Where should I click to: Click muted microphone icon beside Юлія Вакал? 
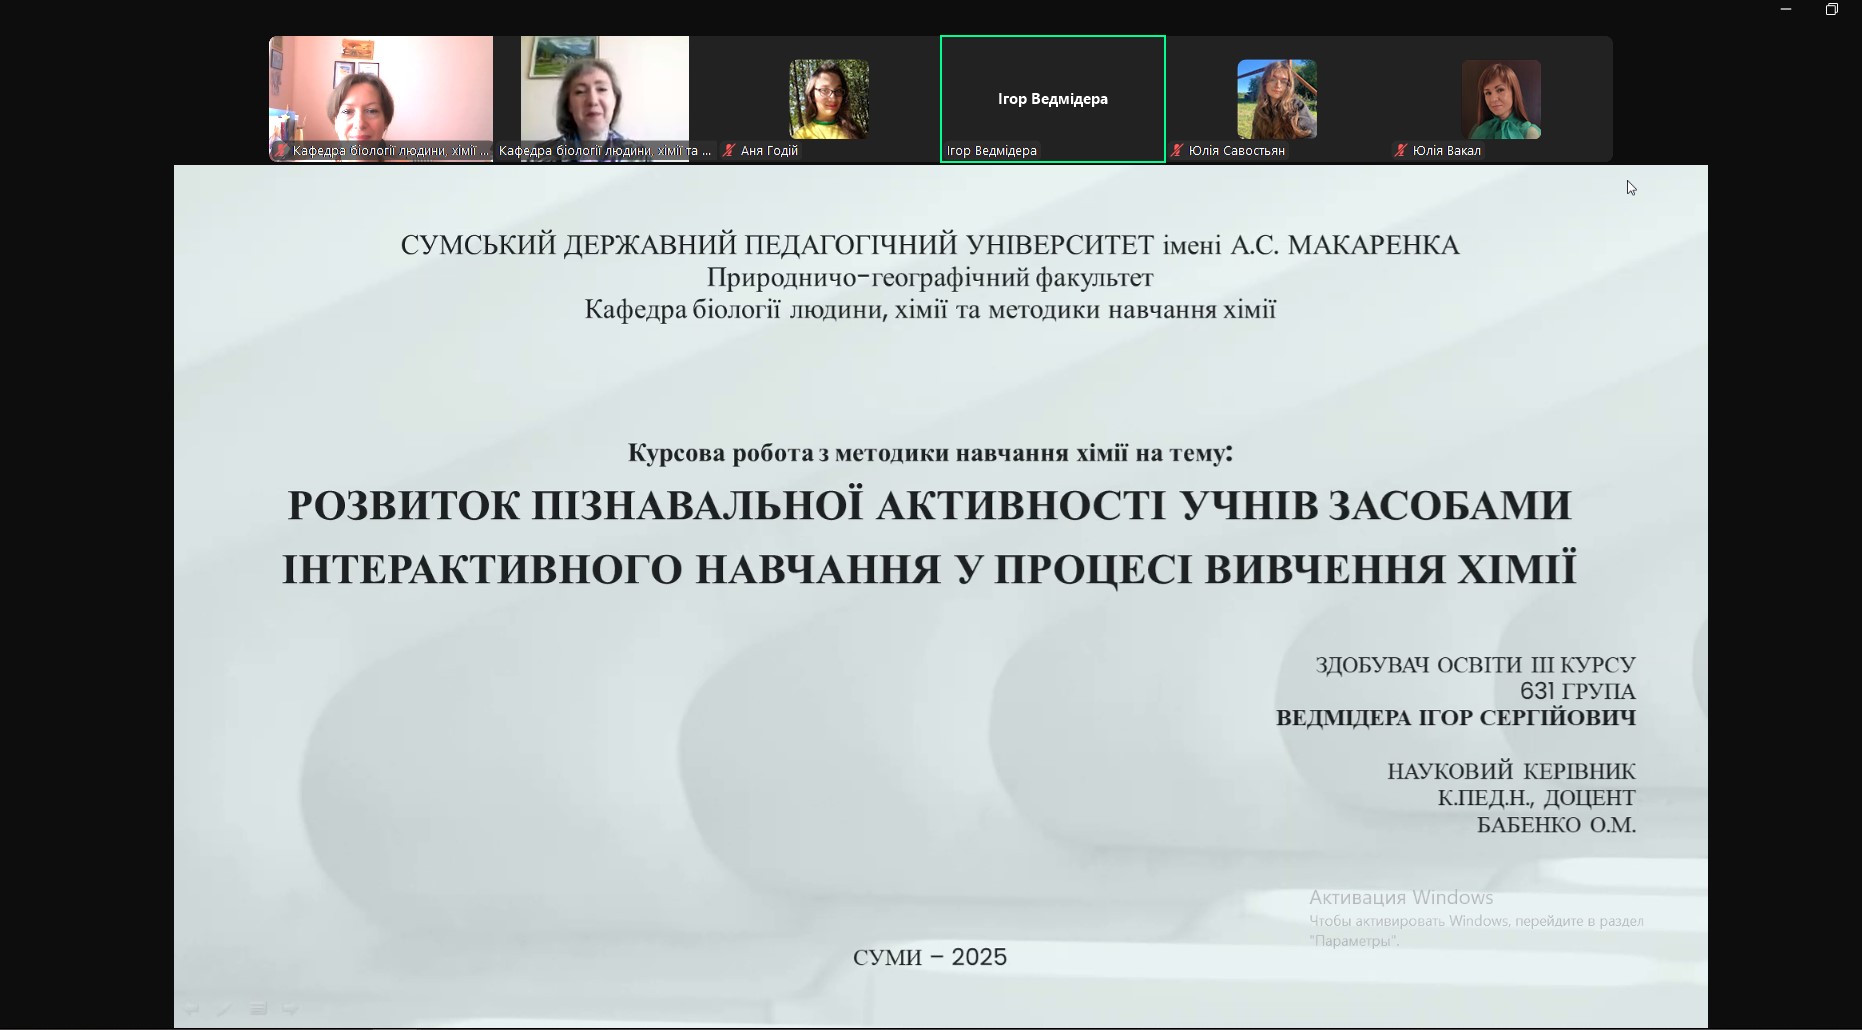1401,151
